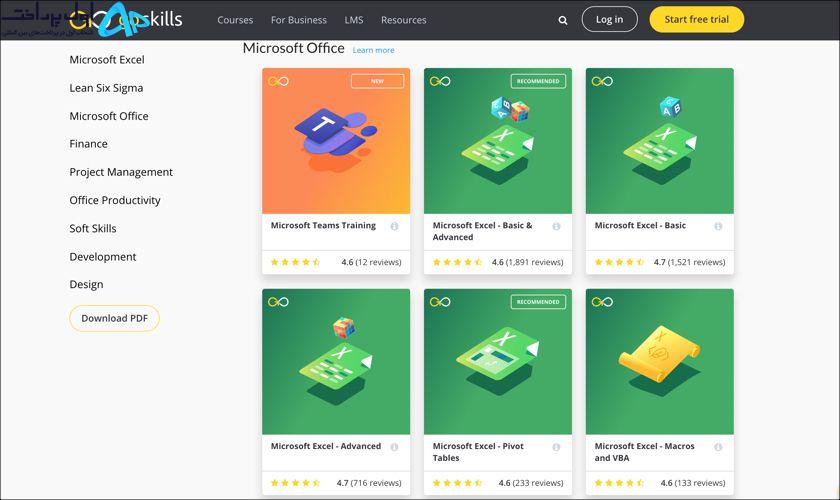Click the Teams logo artwork on orange card
The height and width of the screenshot is (500, 840).
tap(335, 138)
